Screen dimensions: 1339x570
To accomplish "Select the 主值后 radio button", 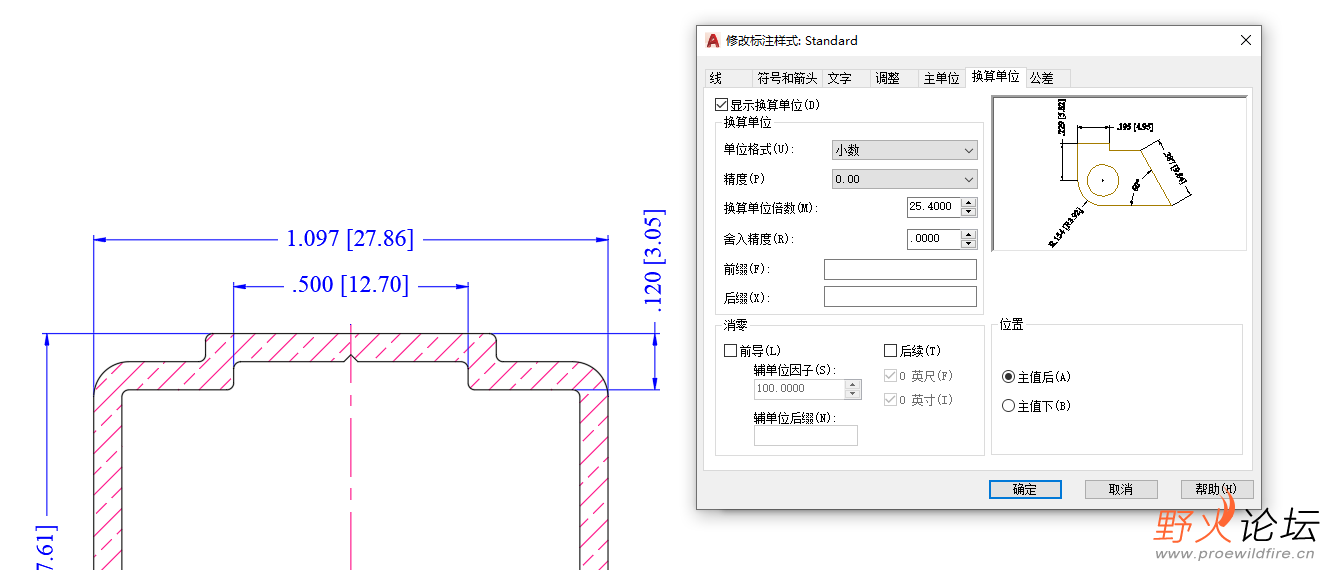I will coord(1008,377).
